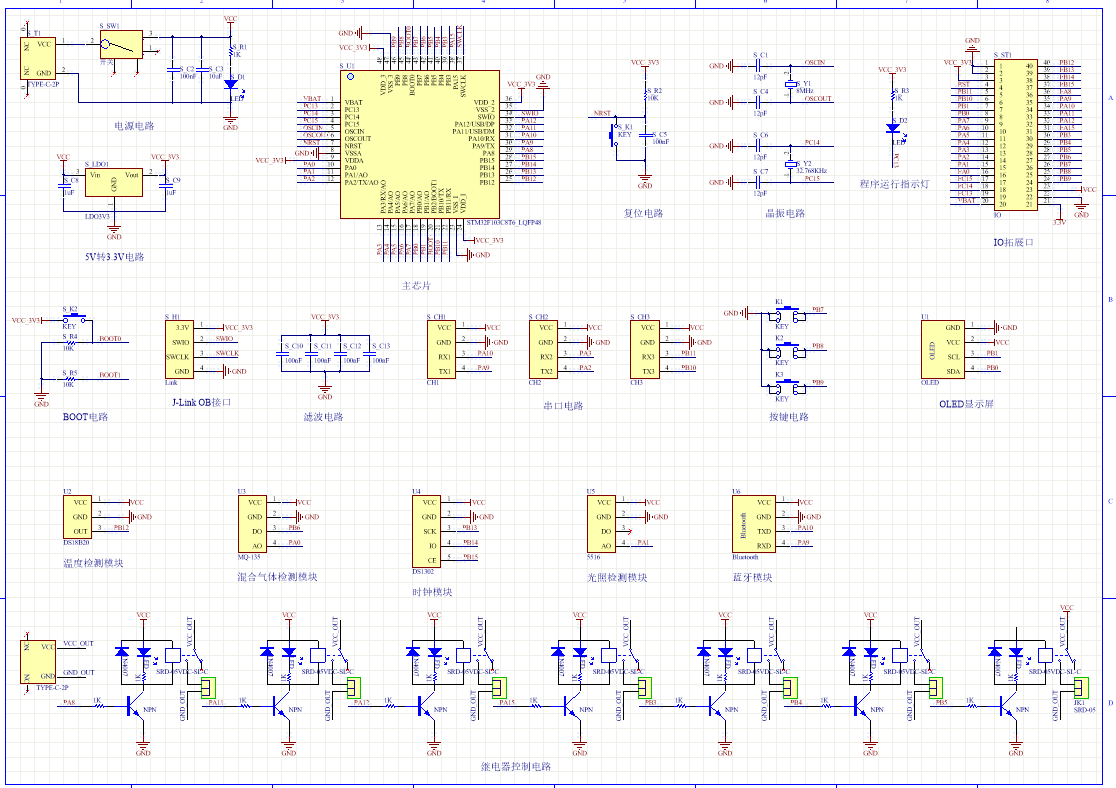The width and height of the screenshot is (1116, 788).
Task: Click the S_R2 10K resistor
Action: tap(646, 97)
